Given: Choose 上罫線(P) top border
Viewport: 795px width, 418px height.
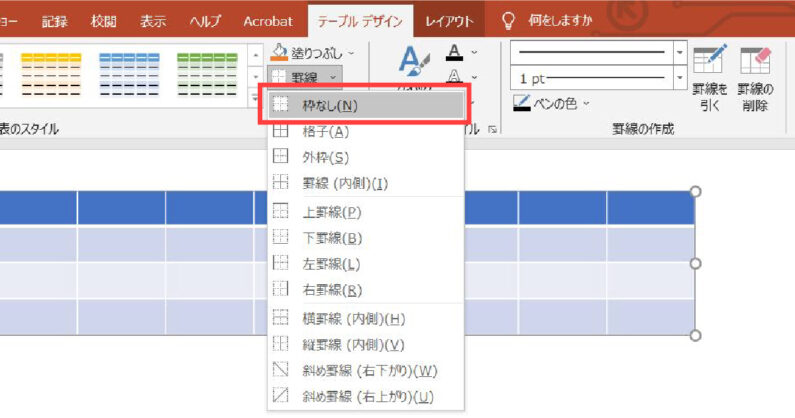Looking at the screenshot, I should tap(366, 212).
